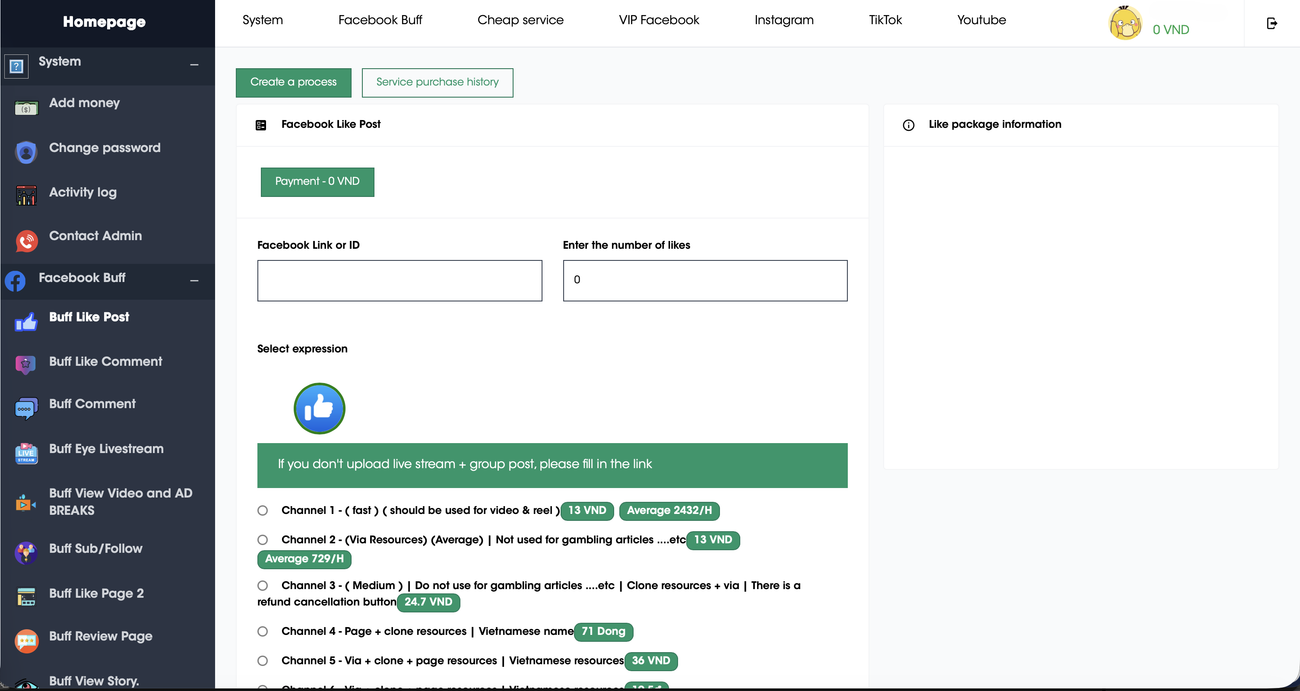1300x691 pixels.
Task: Click the logout icon in top bar
Action: point(1272,23)
